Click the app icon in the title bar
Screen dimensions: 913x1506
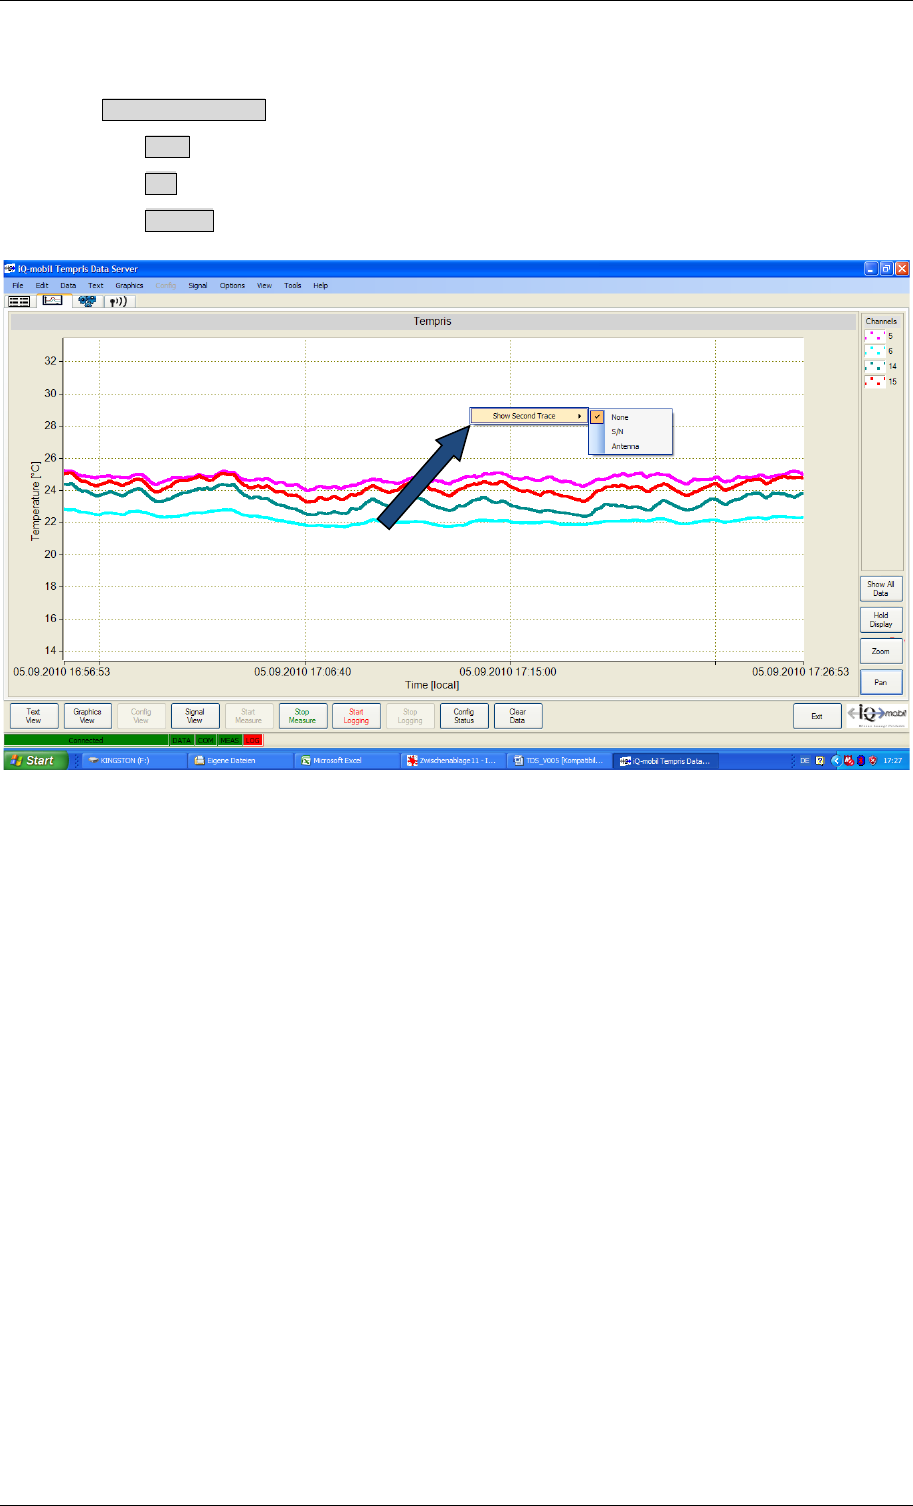(x=11, y=268)
